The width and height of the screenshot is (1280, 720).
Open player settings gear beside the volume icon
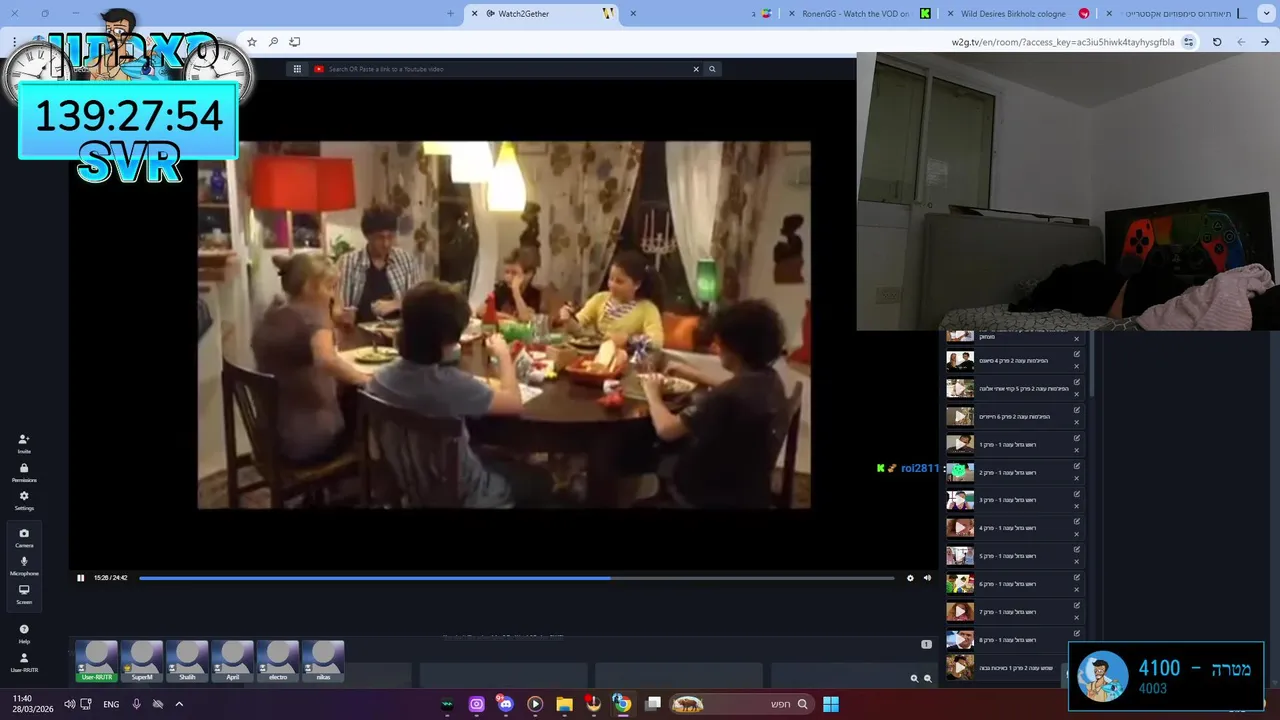[x=910, y=578]
